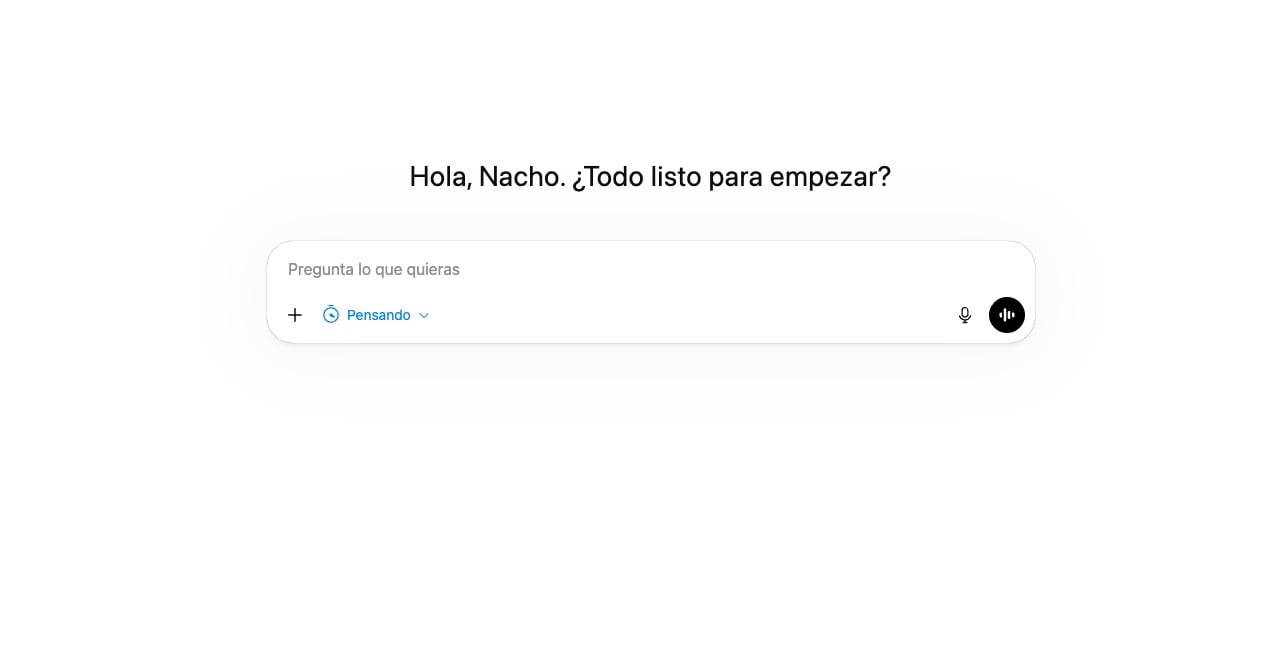This screenshot has height=654, width=1276.
Task: Click inside the rounded message composer box
Action: click(x=651, y=292)
